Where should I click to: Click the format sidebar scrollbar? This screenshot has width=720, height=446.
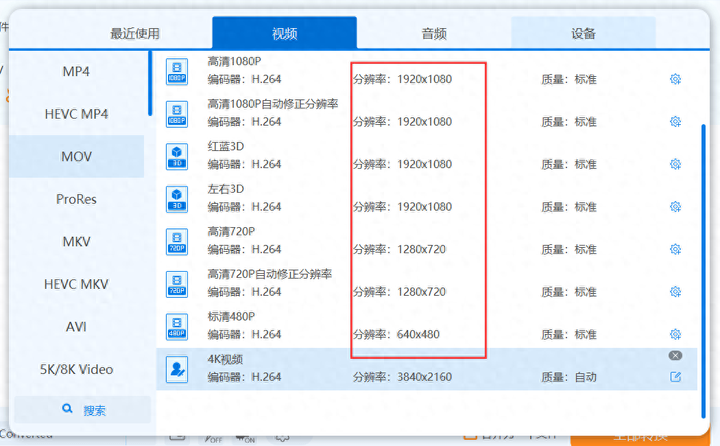coord(150,83)
